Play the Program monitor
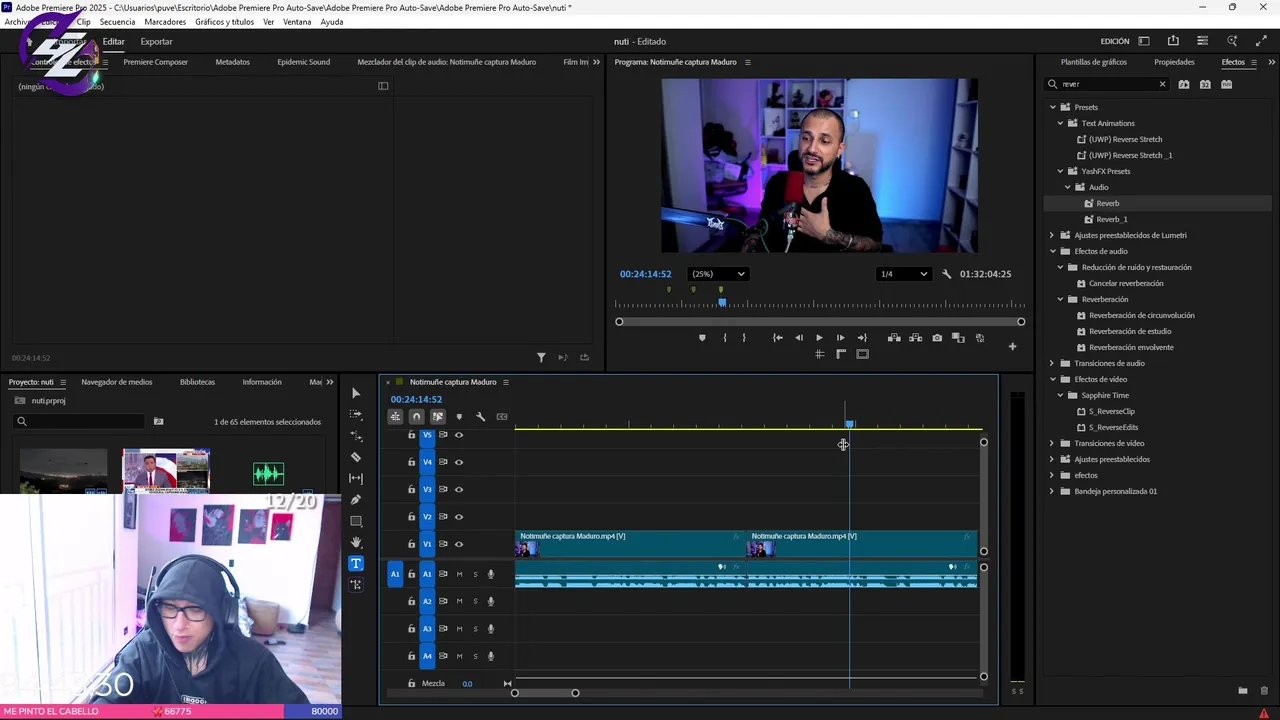 (x=819, y=338)
